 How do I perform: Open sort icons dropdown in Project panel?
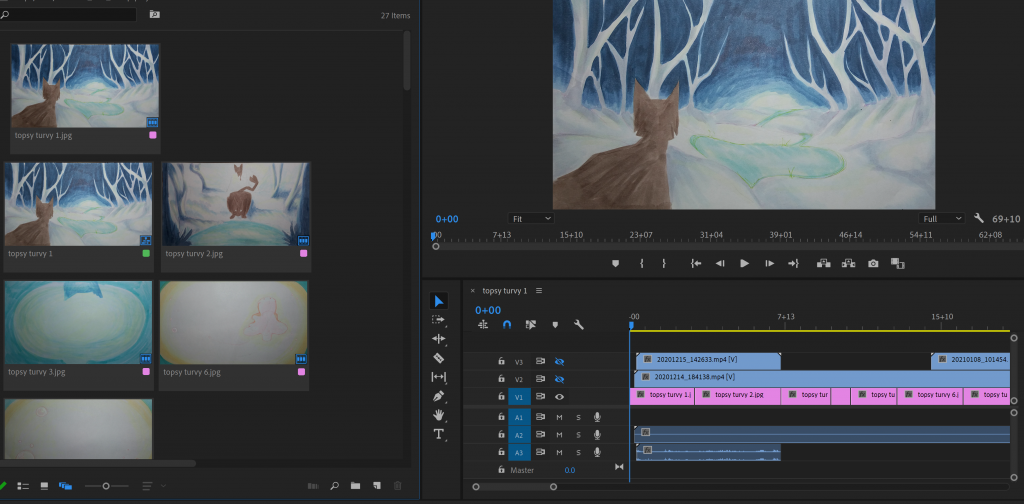(154, 486)
